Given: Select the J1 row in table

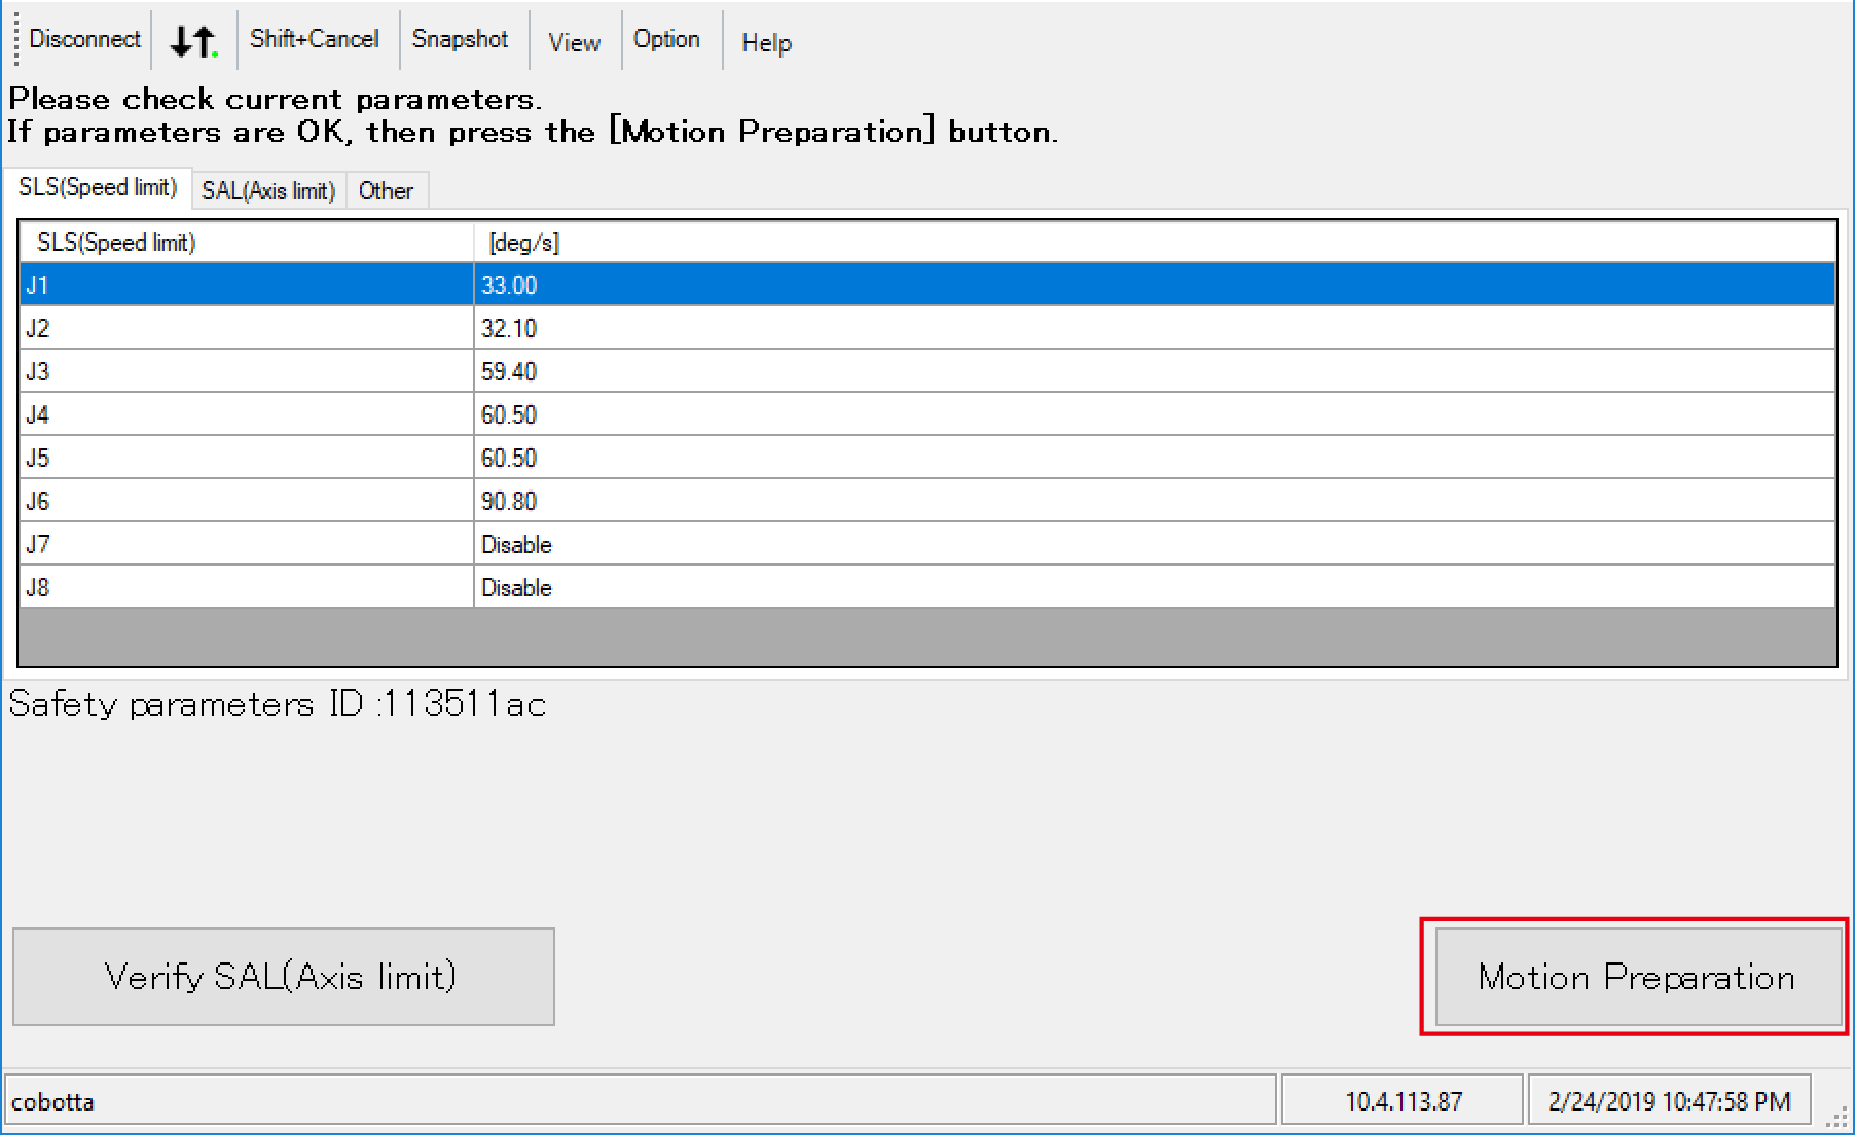Looking at the screenshot, I should [245, 285].
